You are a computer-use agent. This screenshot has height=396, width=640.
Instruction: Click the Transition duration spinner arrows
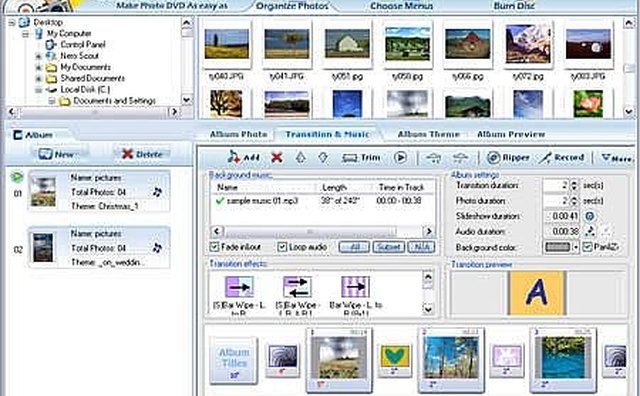(x=574, y=185)
